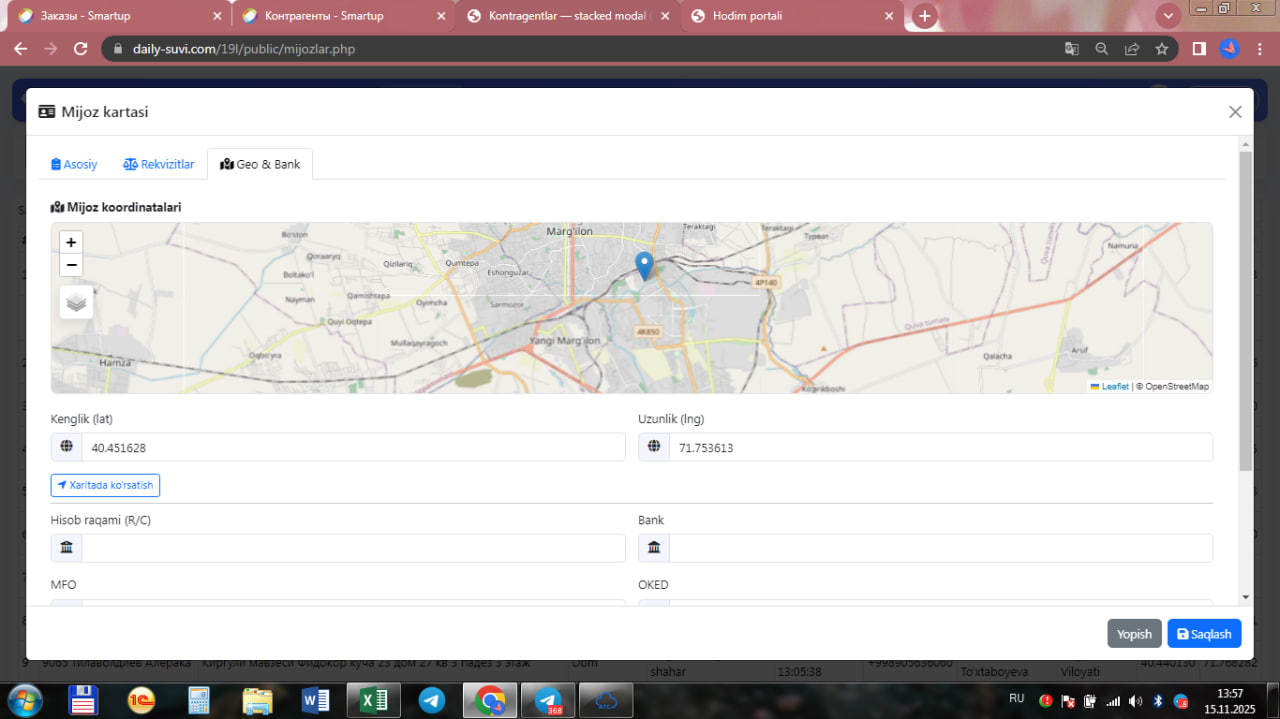The width and height of the screenshot is (1280, 719).
Task: Click the Kenglik (lat) input field
Action: click(352, 447)
